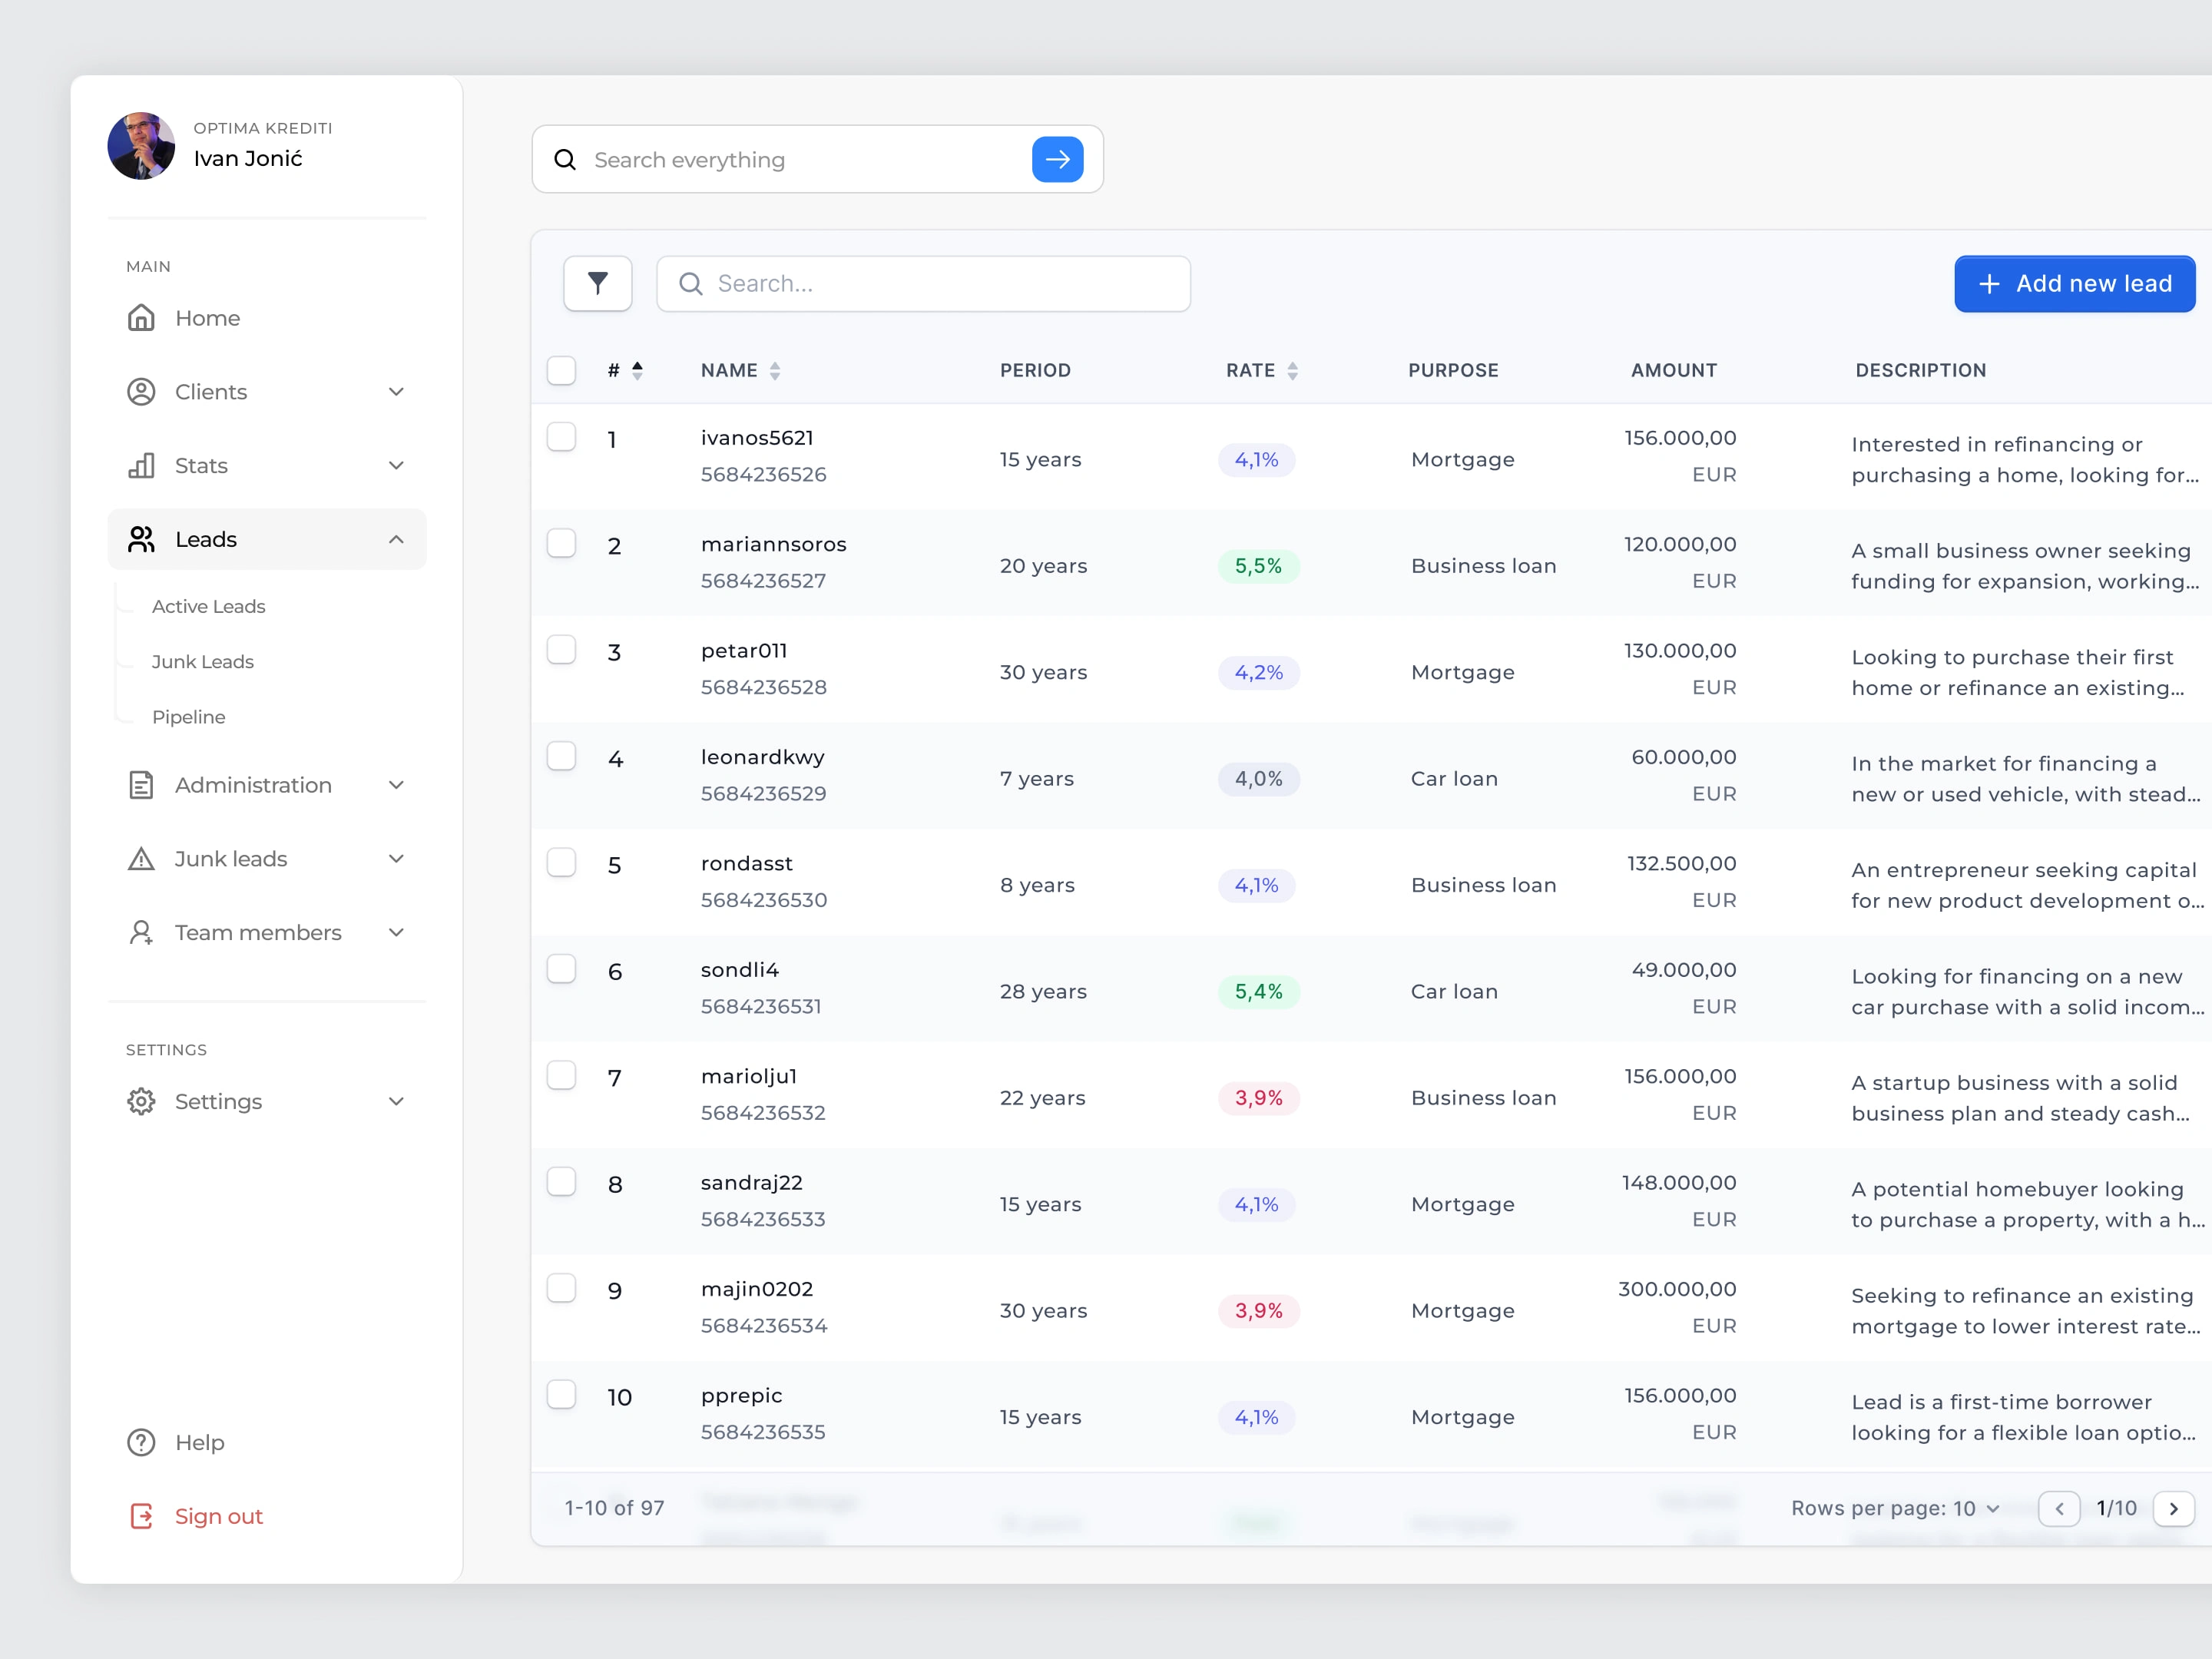Click the Sign out link
The image size is (2212, 1659).
coord(217,1516)
